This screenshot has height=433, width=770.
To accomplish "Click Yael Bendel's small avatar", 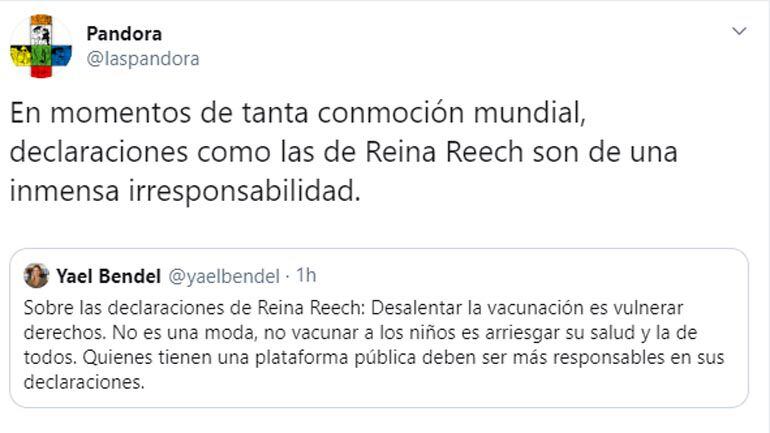I will (x=36, y=276).
